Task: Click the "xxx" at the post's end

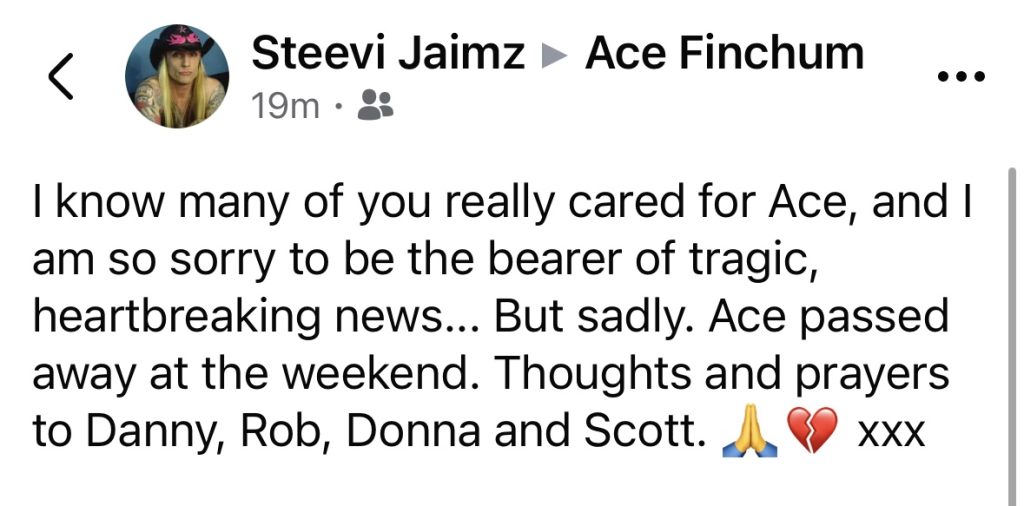Action: coord(890,433)
